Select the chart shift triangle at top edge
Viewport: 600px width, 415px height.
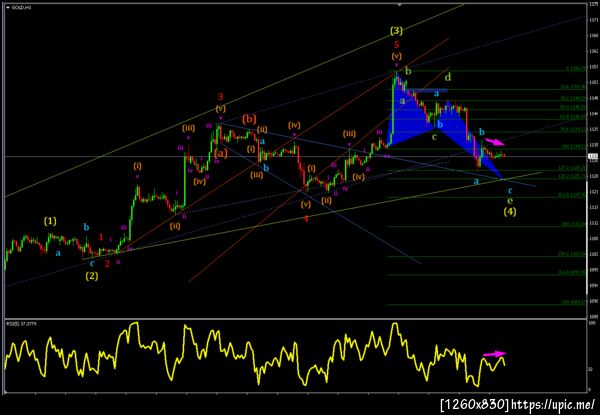399,5
